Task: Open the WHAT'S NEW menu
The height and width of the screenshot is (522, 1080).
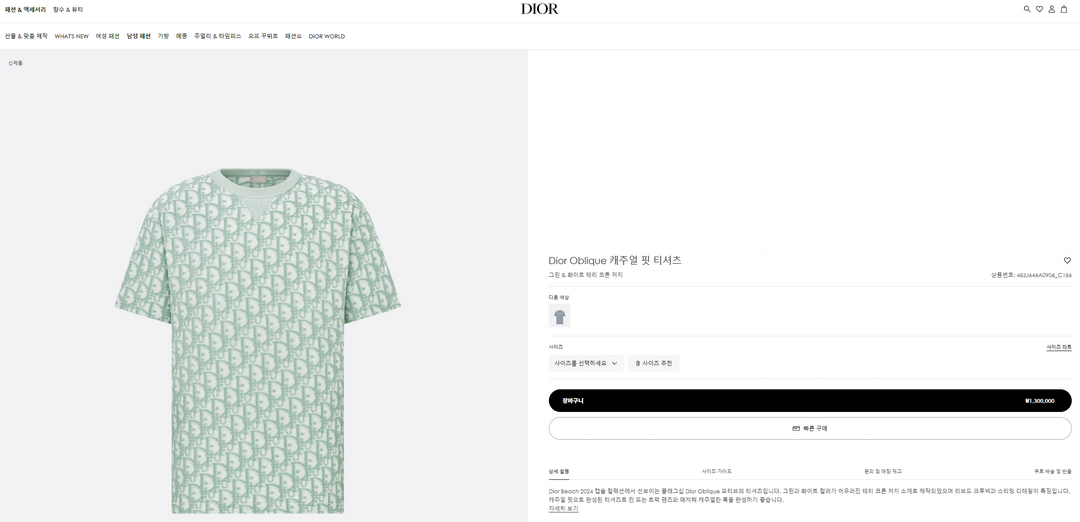Action: pyautogui.click(x=72, y=36)
